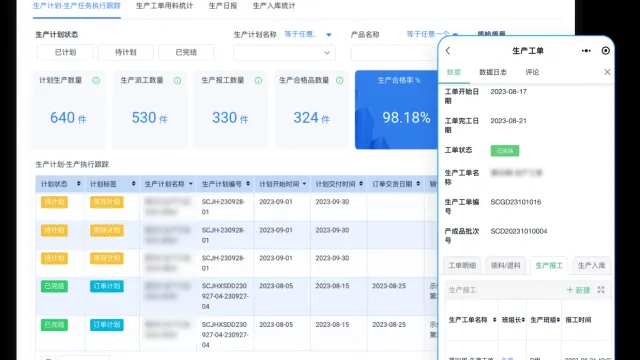The image size is (640, 360).
Task: Open the 生产入库 subtab
Action: (591, 266)
